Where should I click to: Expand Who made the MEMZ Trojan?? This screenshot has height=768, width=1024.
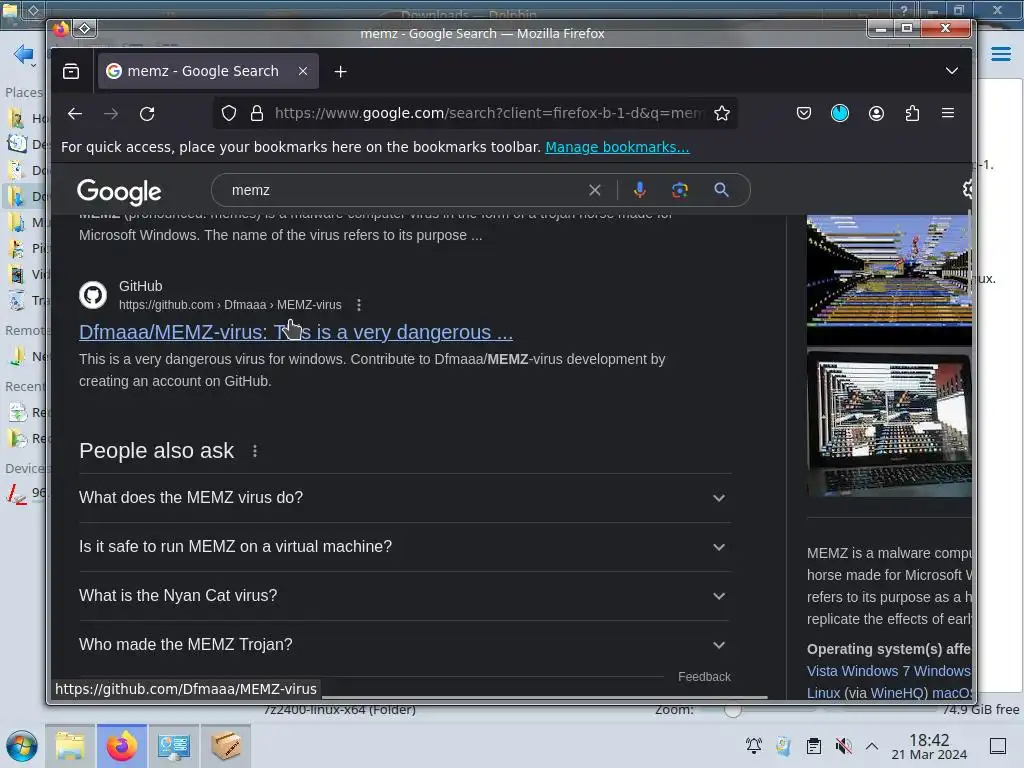[x=404, y=645]
